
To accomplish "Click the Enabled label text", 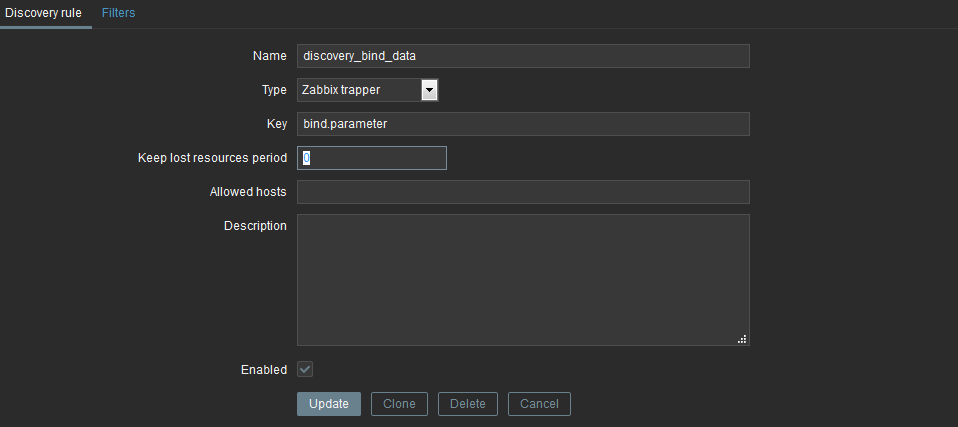I will [x=264, y=370].
